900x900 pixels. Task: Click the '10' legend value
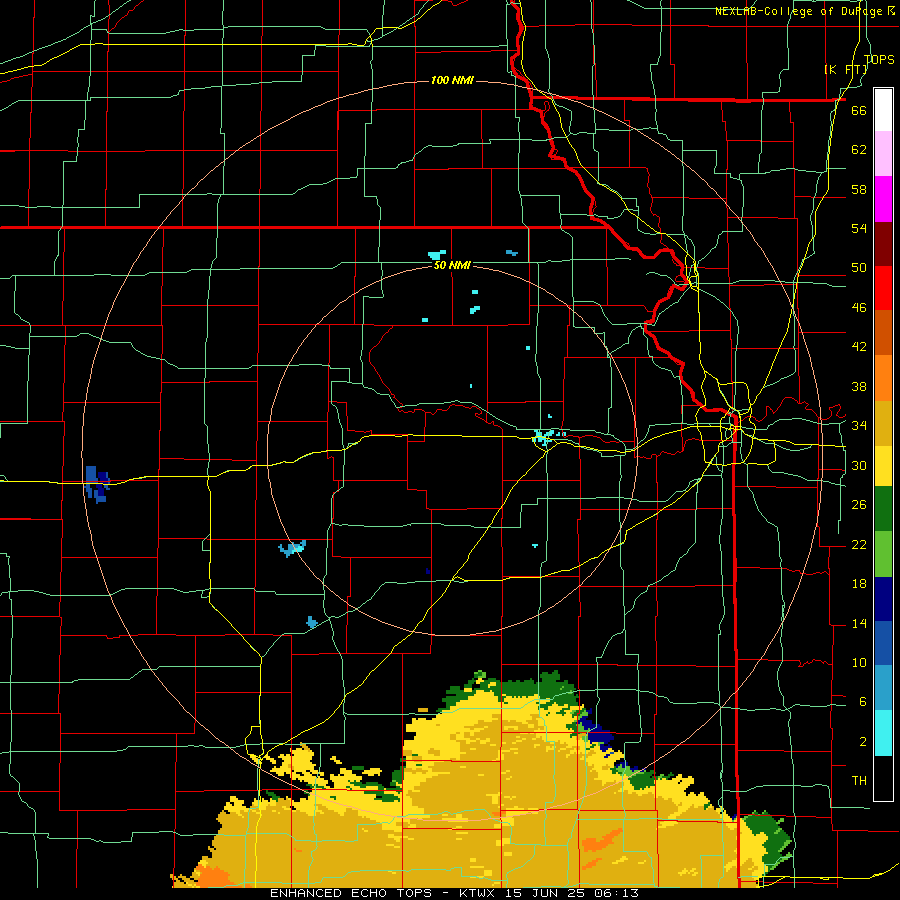(859, 662)
